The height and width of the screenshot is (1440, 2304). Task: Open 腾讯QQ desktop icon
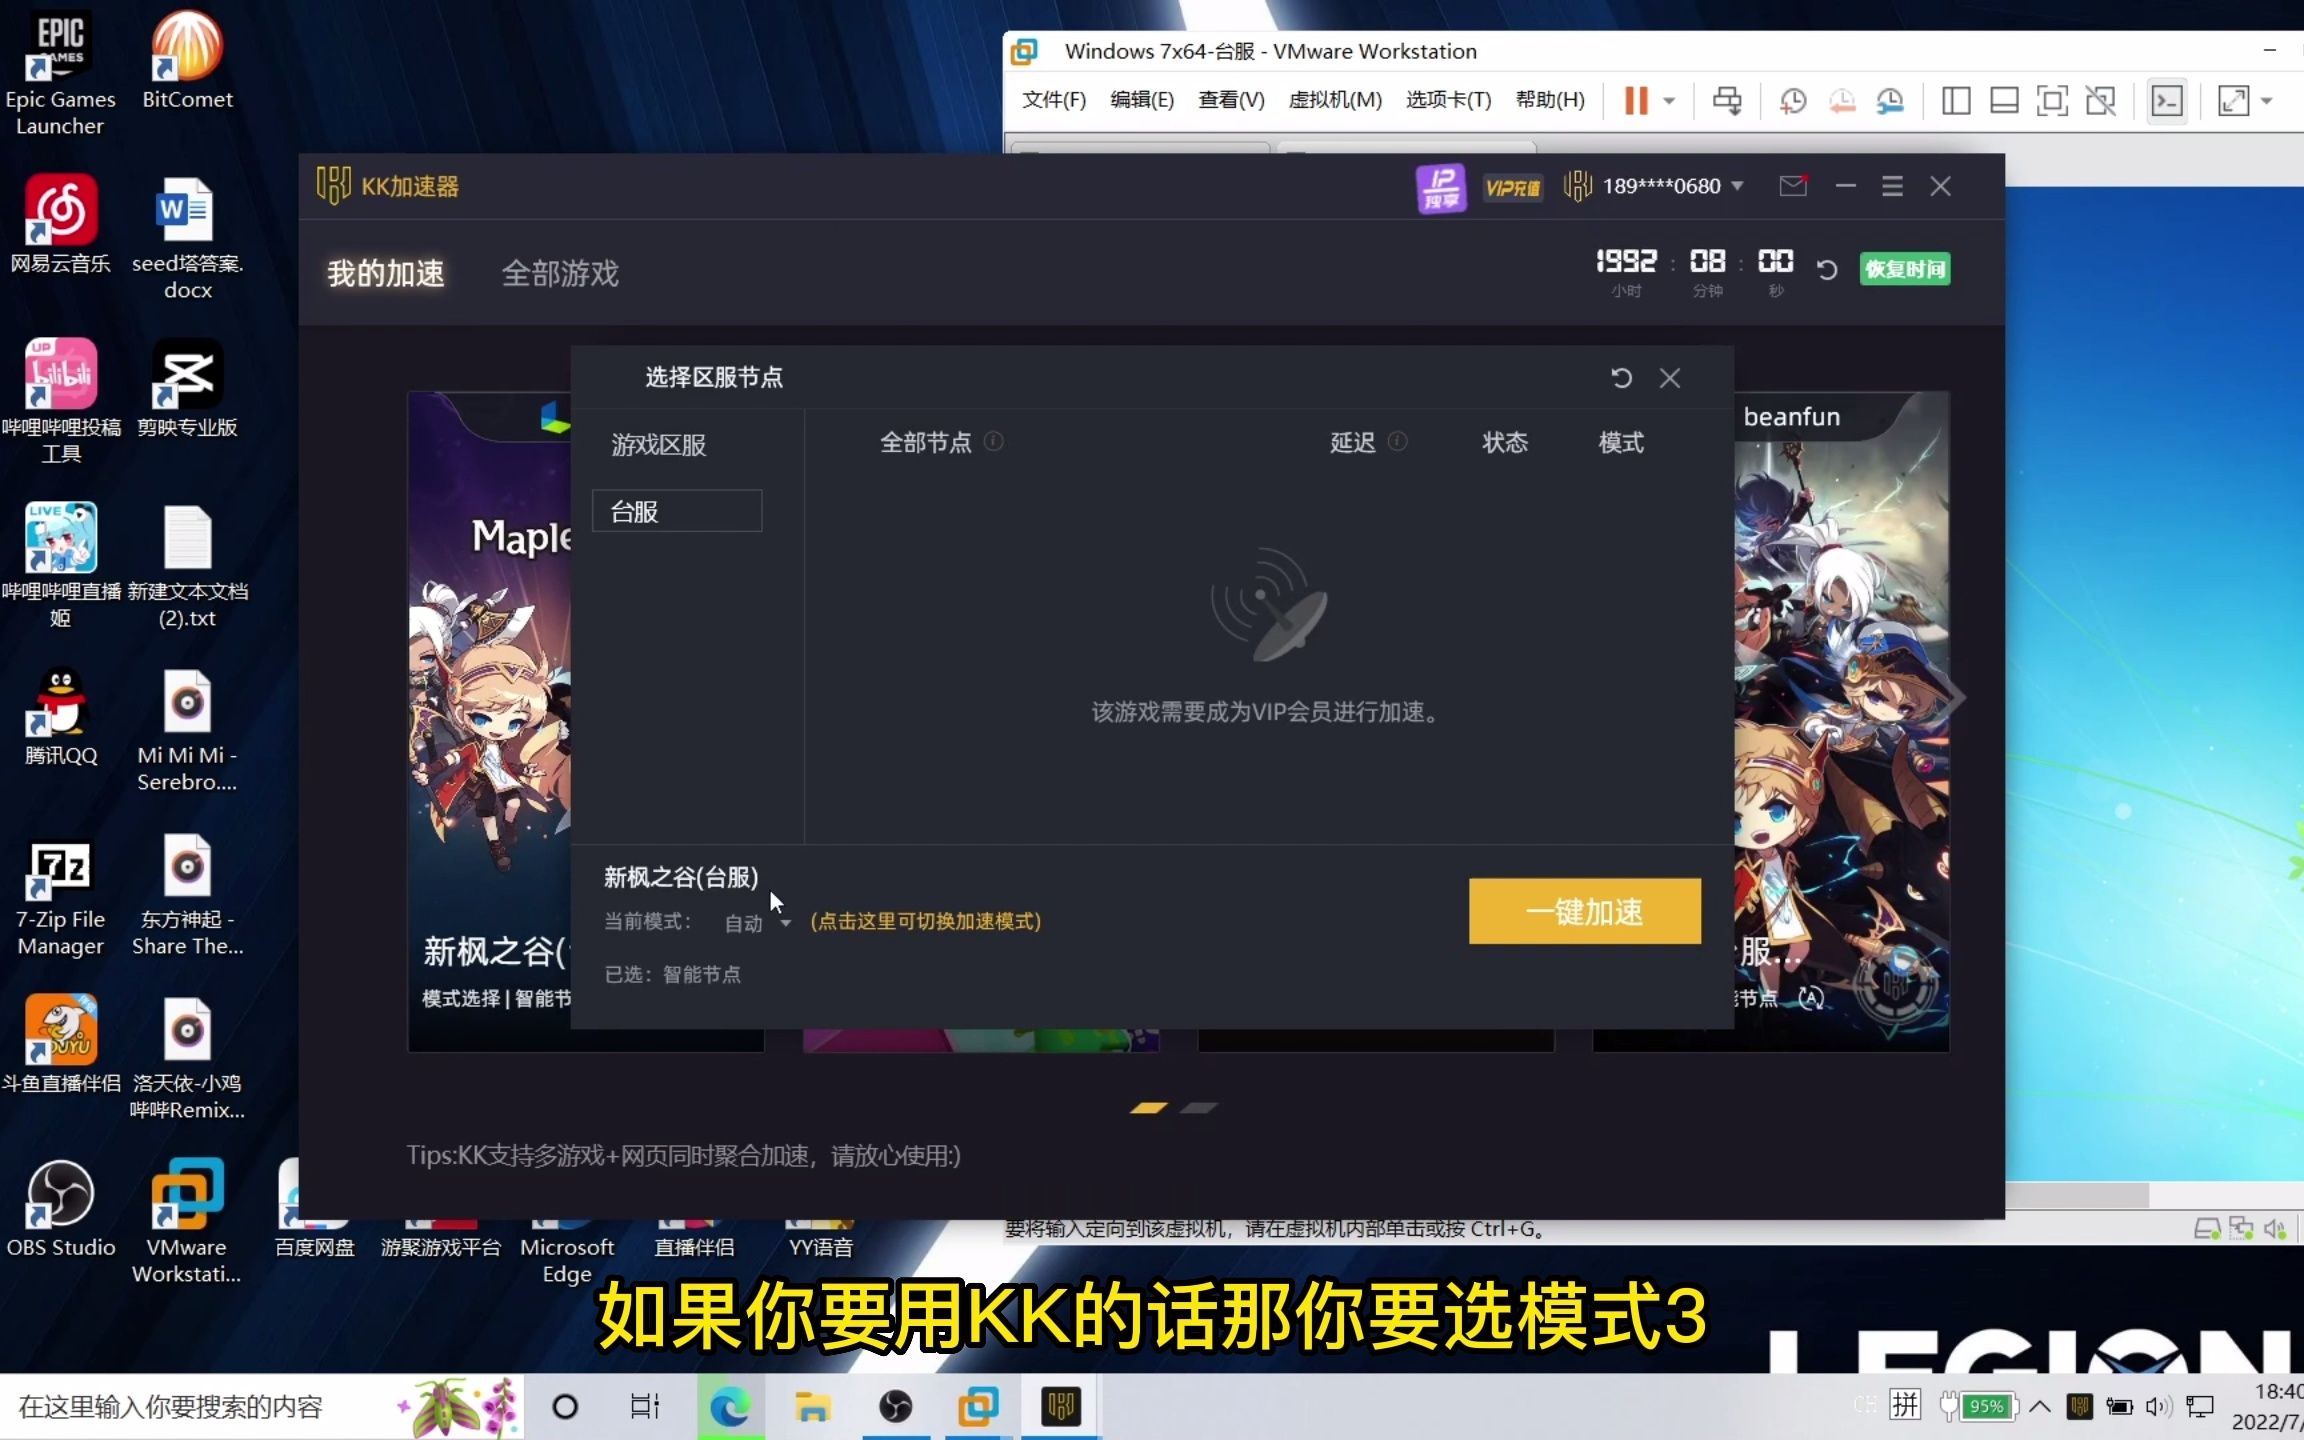(x=60, y=716)
